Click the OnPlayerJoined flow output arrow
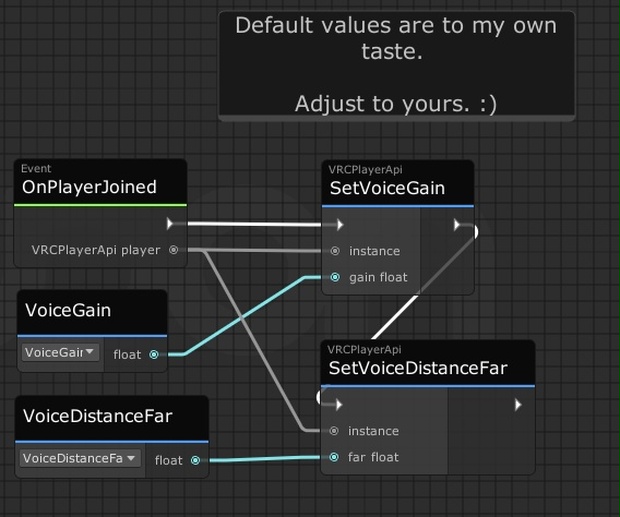Image resolution: width=620 pixels, height=517 pixels. (x=170, y=224)
